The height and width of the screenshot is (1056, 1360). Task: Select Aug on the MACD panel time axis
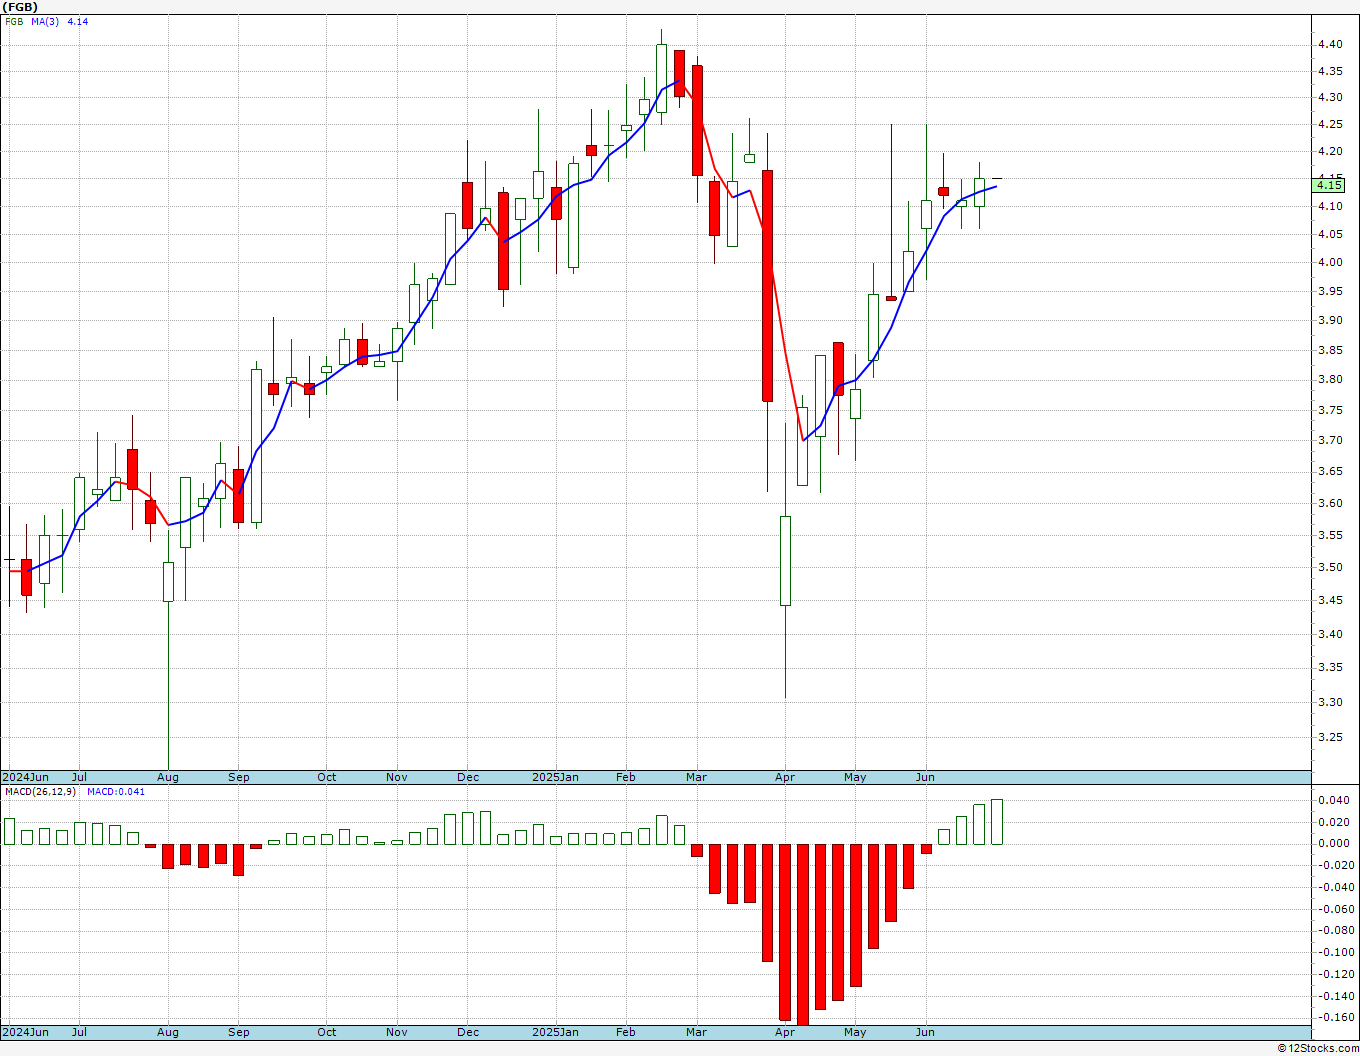pyautogui.click(x=168, y=1032)
